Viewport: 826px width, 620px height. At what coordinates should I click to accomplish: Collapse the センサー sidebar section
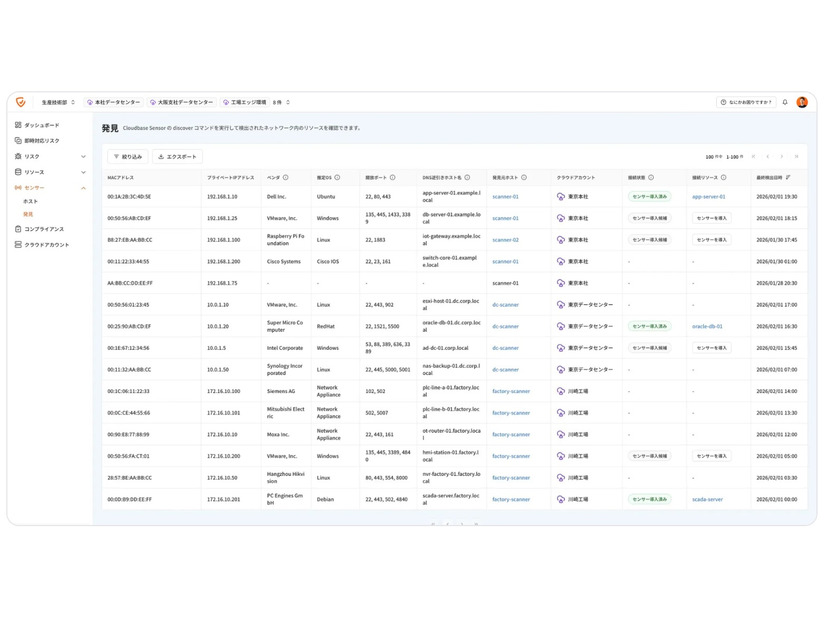(83, 188)
